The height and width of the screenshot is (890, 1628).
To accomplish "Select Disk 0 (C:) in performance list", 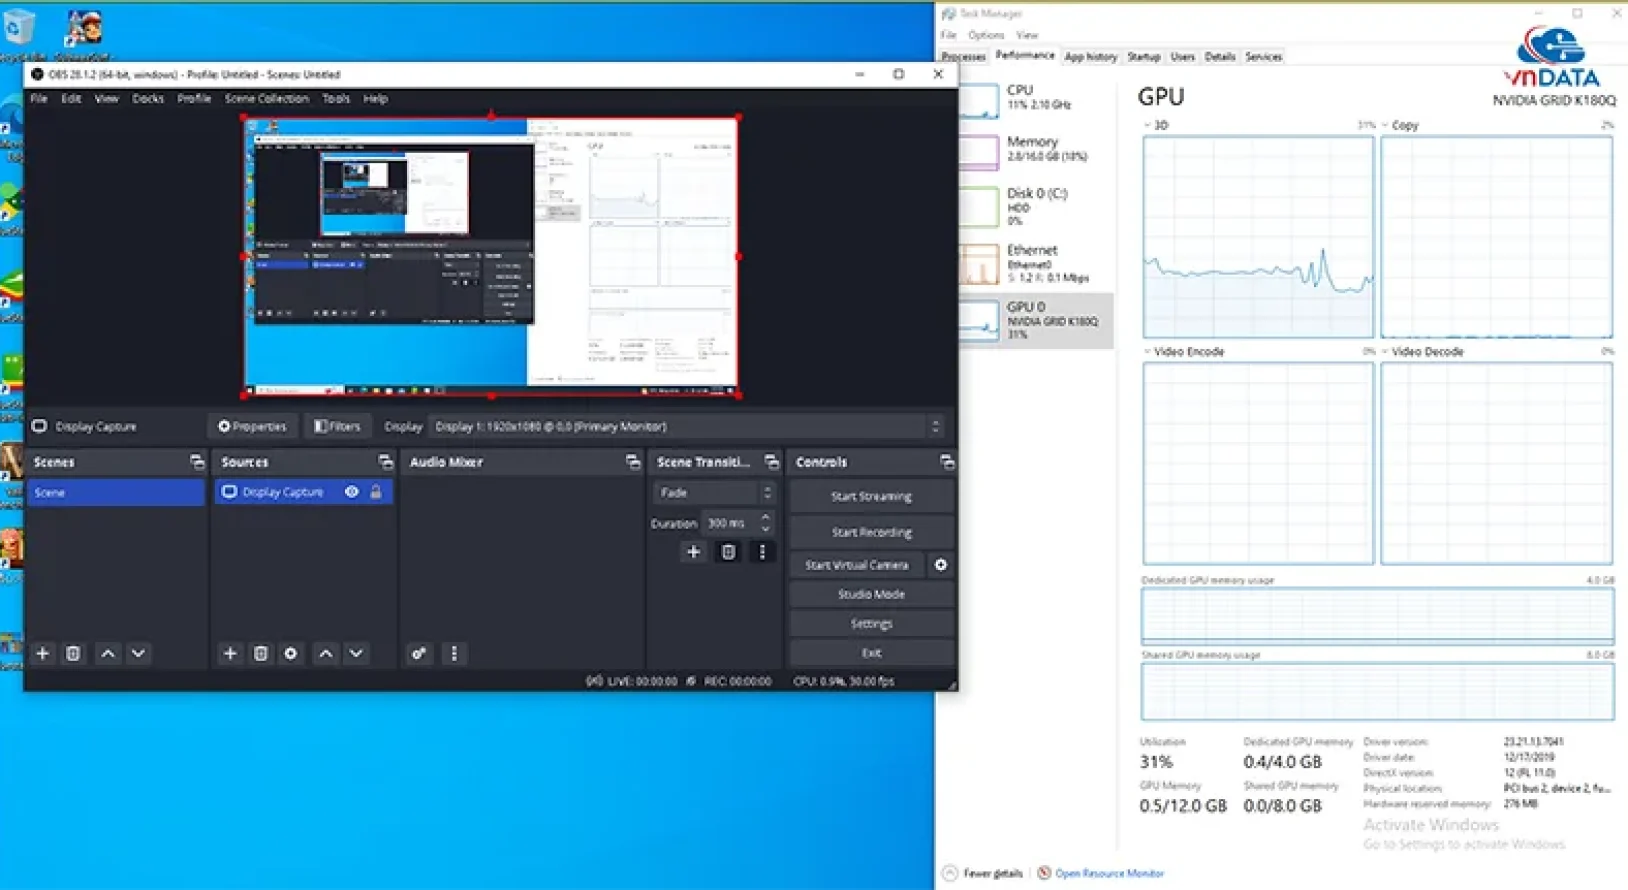I will click(x=1035, y=206).
